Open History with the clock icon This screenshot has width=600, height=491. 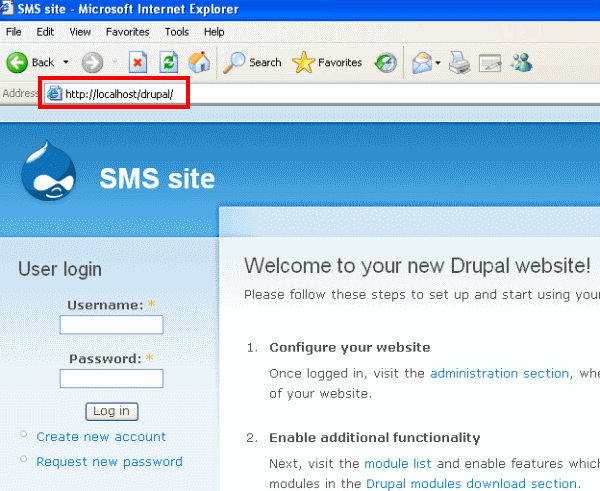[385, 63]
